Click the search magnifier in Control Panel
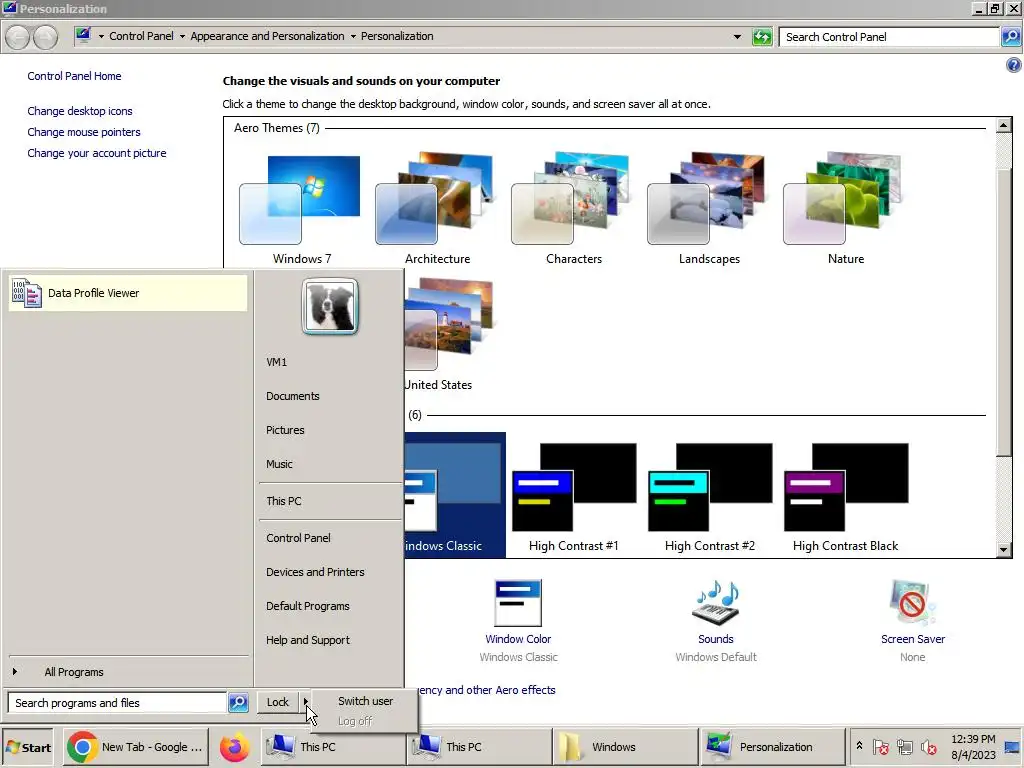The height and width of the screenshot is (768, 1024). pyautogui.click(x=1011, y=37)
